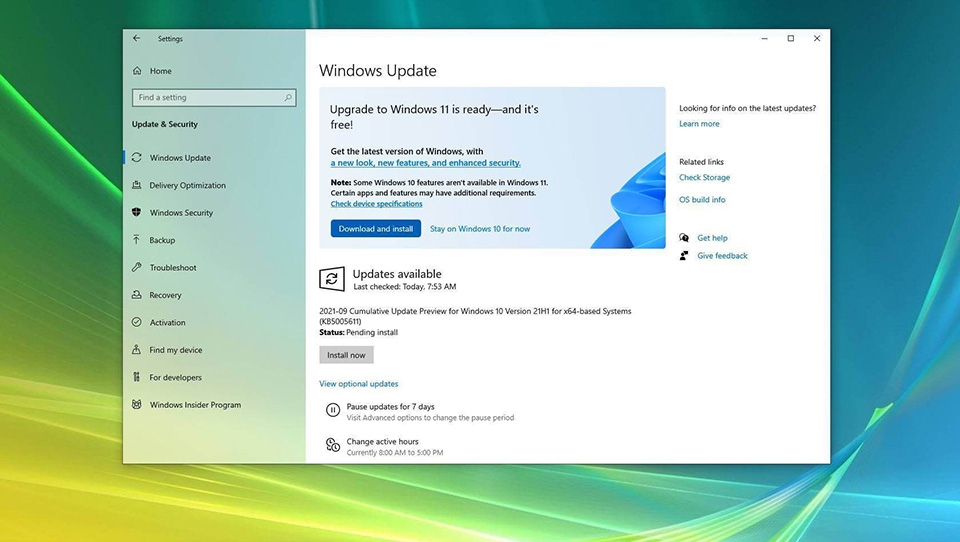Screen dimensions: 960x542
Task: Click the Give feedback link
Action: click(722, 256)
